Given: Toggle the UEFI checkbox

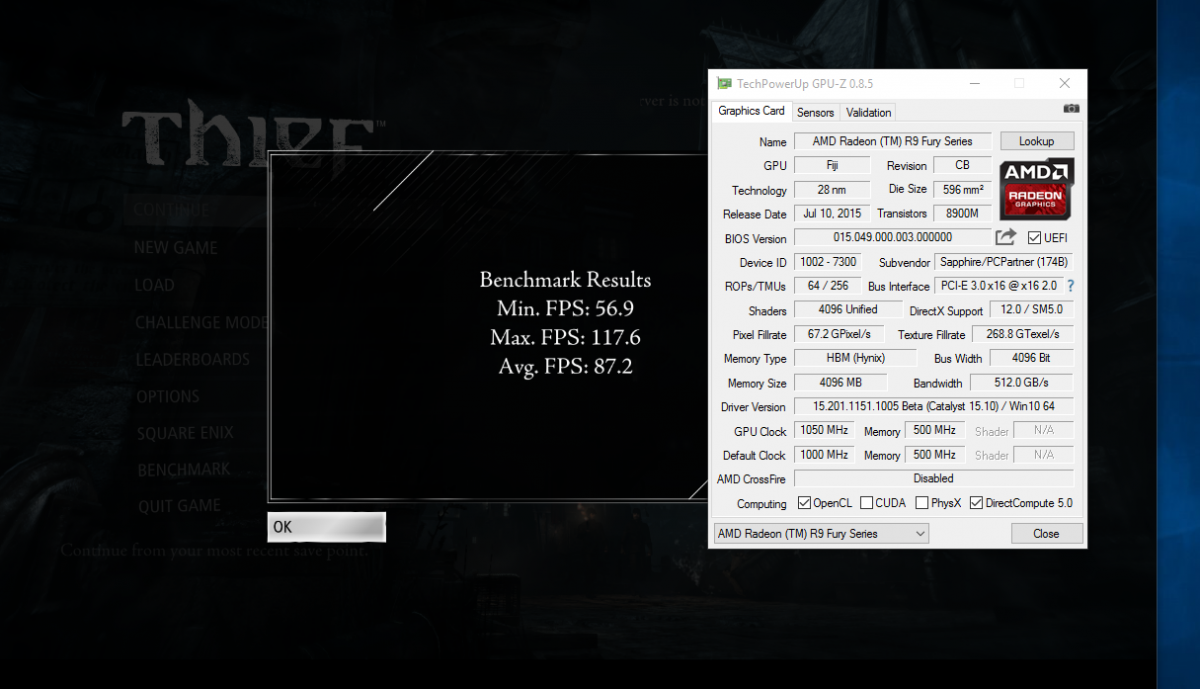Looking at the screenshot, I should [1034, 238].
